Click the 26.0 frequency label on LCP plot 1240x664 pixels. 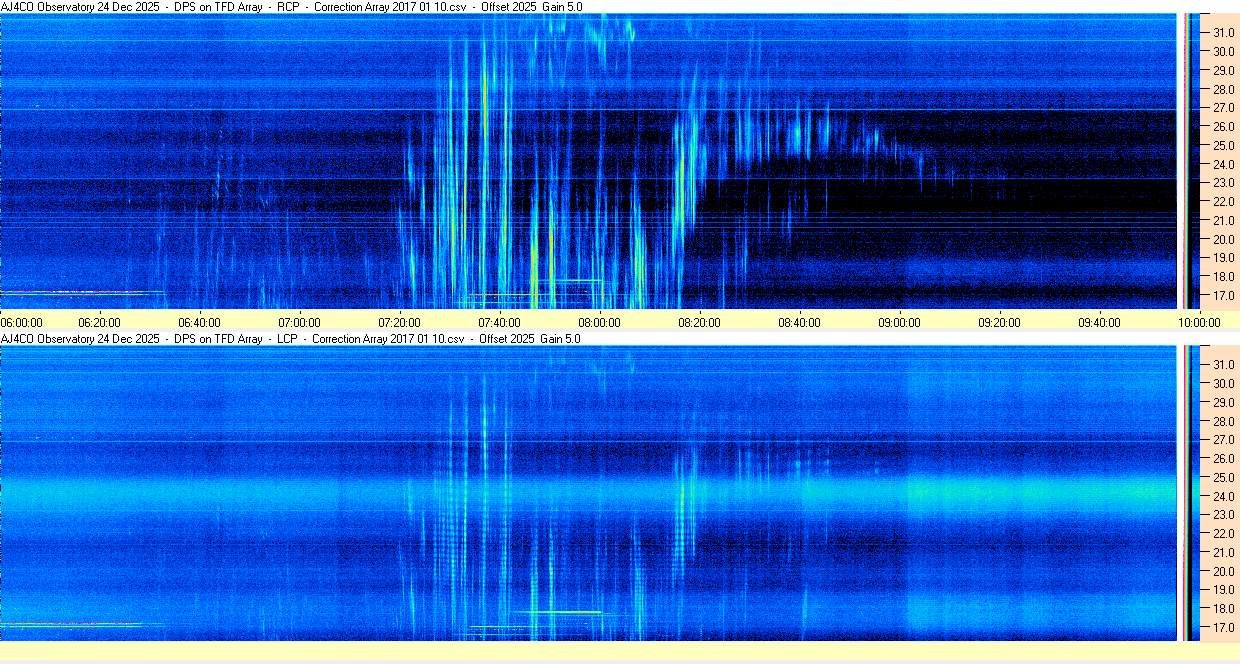pos(1224,458)
